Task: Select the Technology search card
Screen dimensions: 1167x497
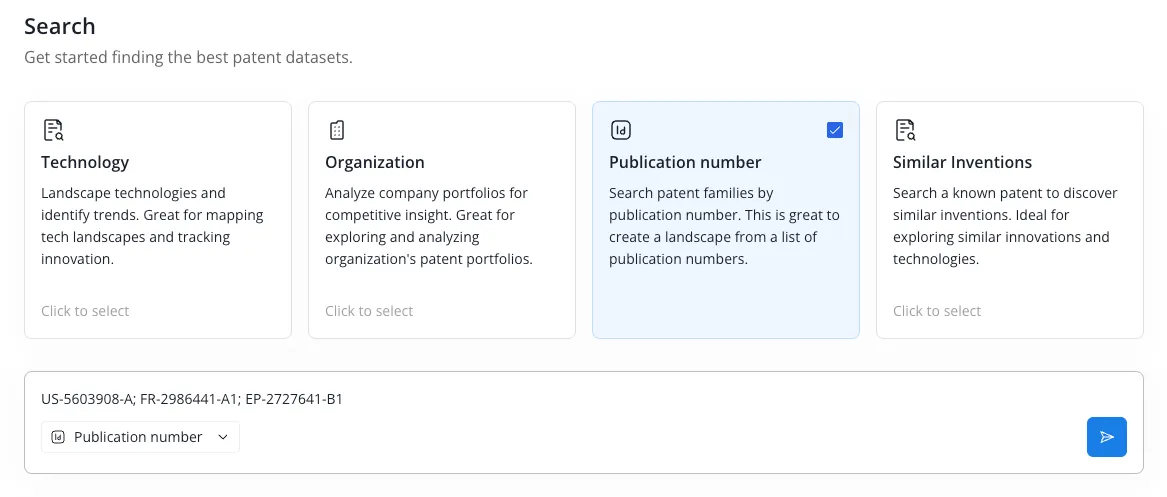Action: click(x=158, y=220)
